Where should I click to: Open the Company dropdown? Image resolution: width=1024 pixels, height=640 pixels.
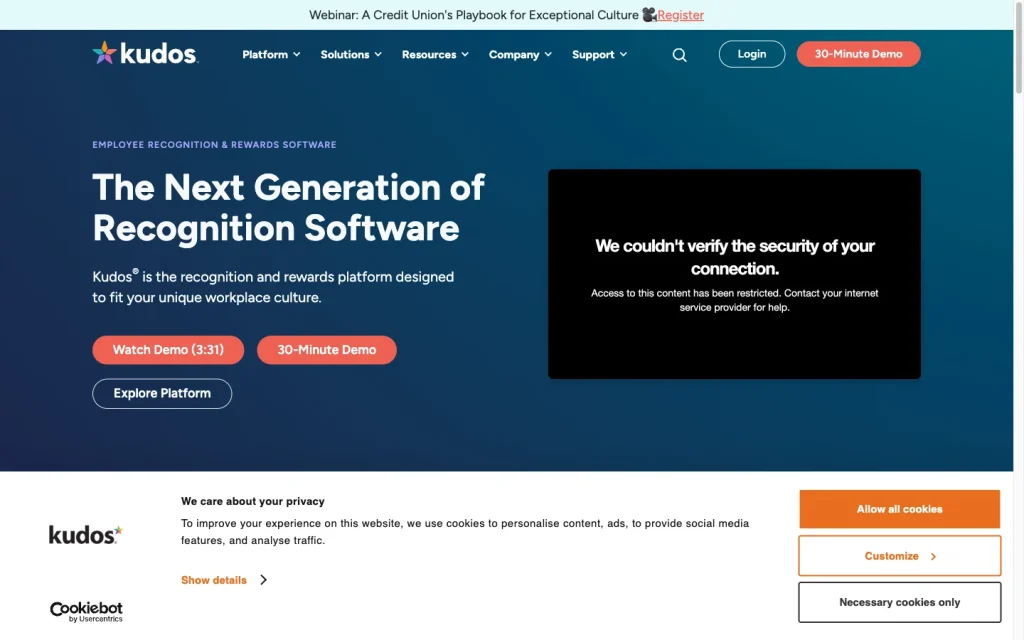pyautogui.click(x=520, y=54)
